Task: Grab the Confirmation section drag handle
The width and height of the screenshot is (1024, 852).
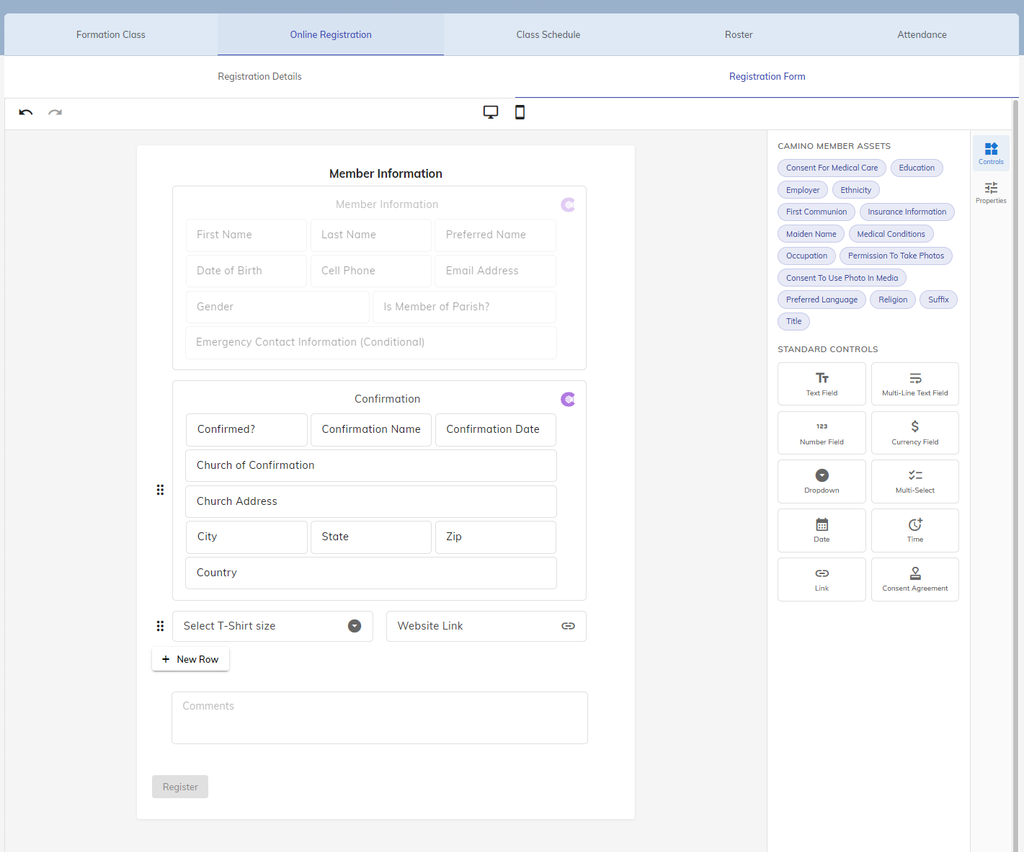Action: pos(160,490)
